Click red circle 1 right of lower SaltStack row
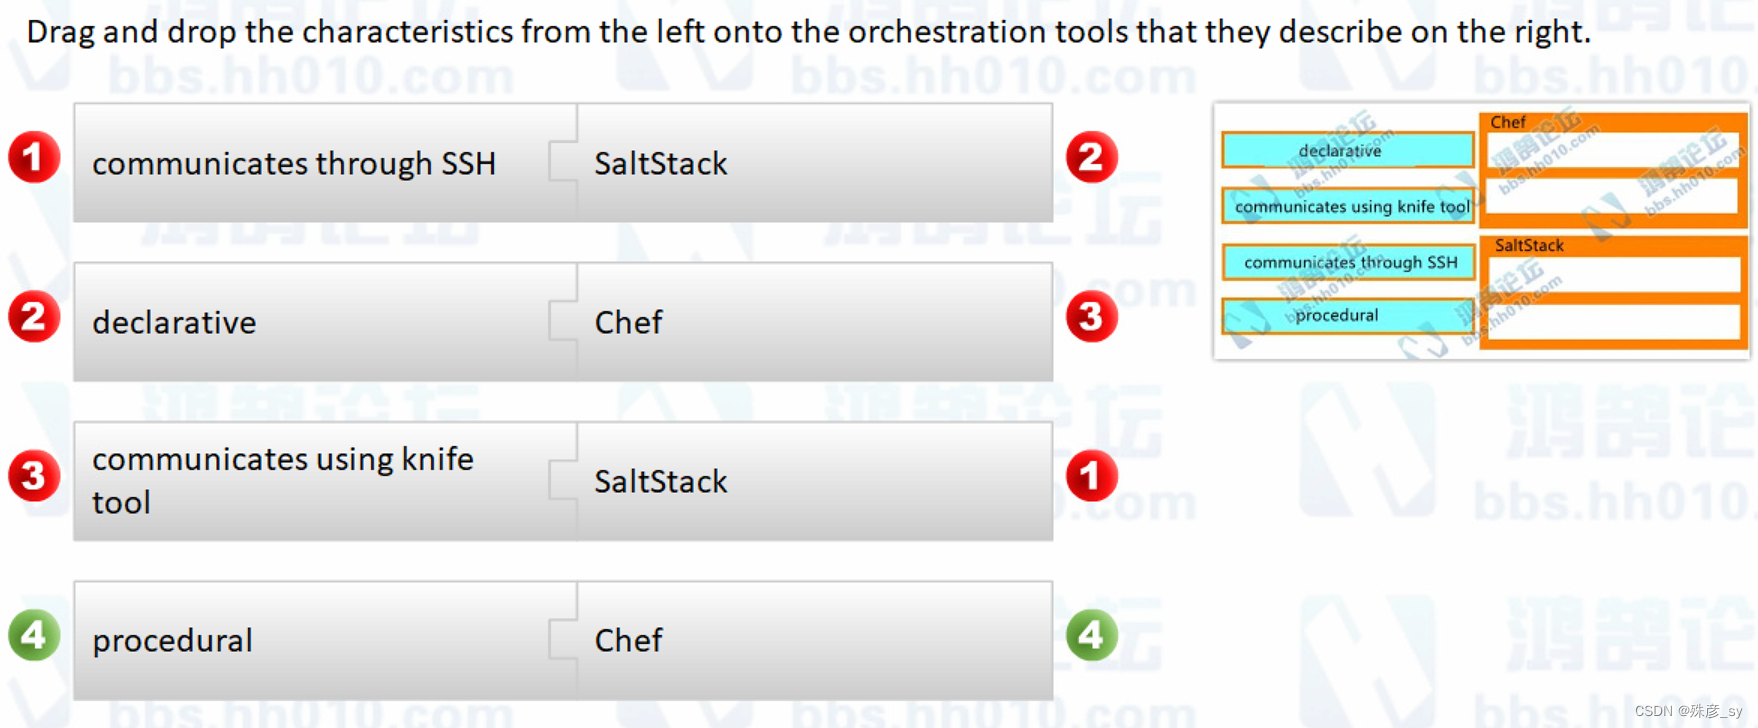1758x728 pixels. (1091, 476)
